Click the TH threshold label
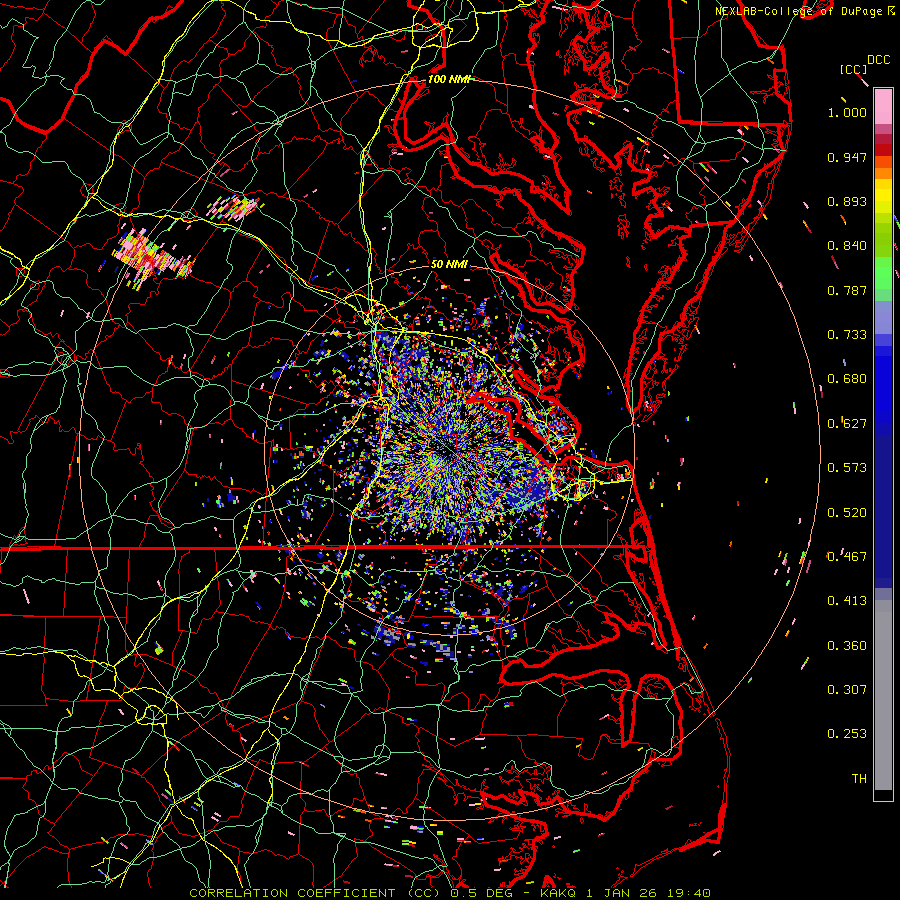 (x=859, y=779)
